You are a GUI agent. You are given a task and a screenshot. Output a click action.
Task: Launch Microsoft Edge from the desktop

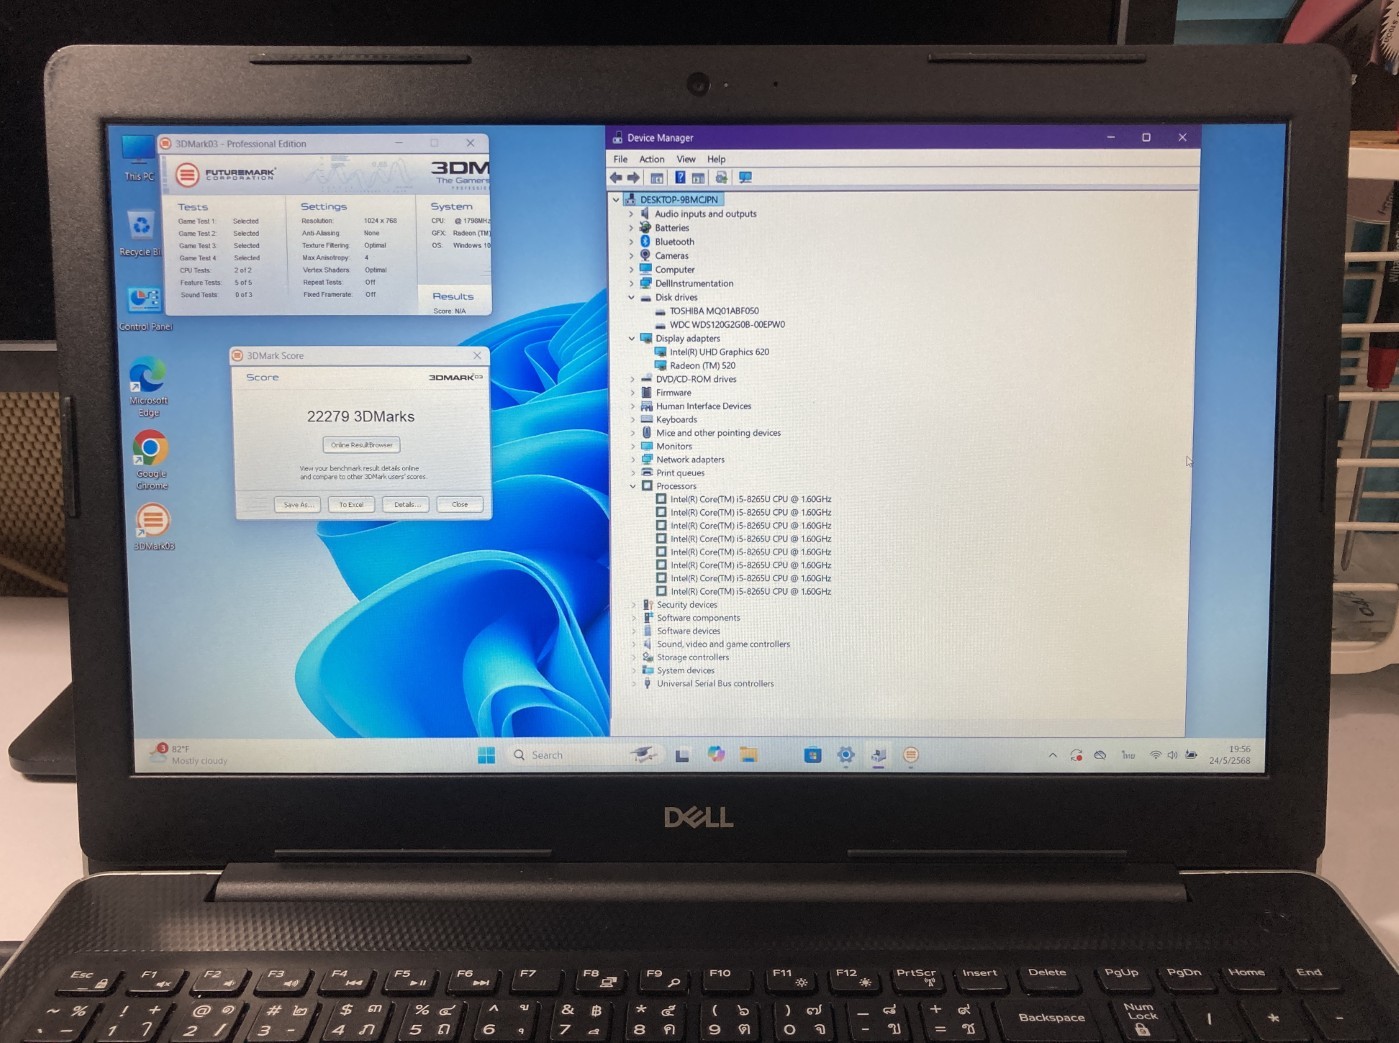148,388
